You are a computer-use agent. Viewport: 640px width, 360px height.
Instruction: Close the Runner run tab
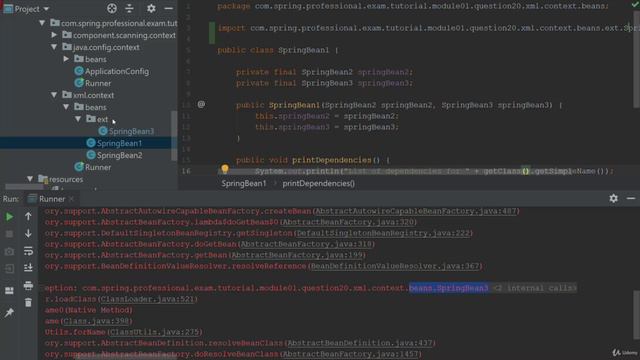tap(71, 199)
